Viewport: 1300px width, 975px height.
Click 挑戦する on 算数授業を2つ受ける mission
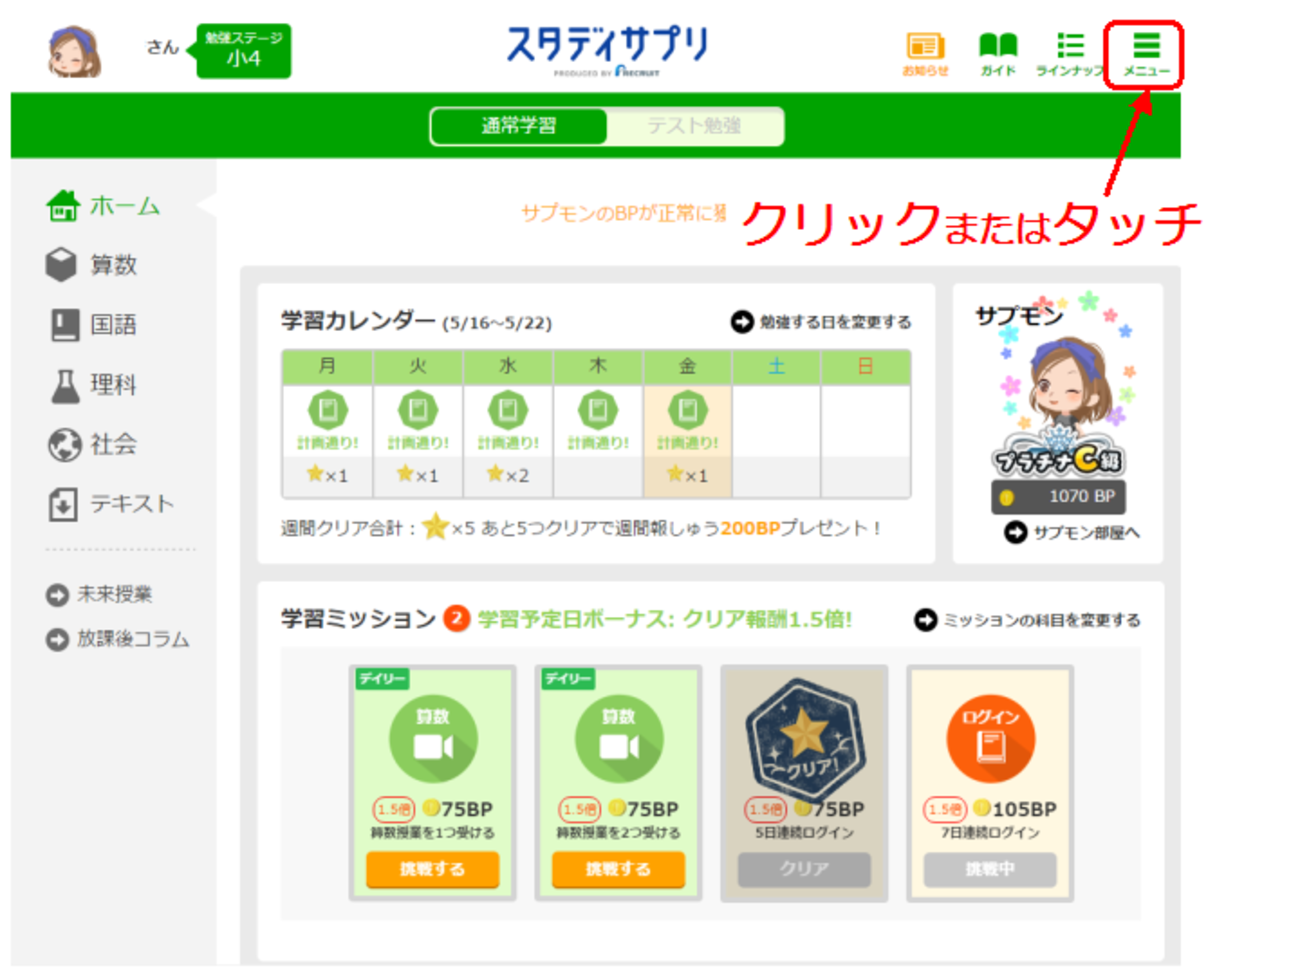618,869
